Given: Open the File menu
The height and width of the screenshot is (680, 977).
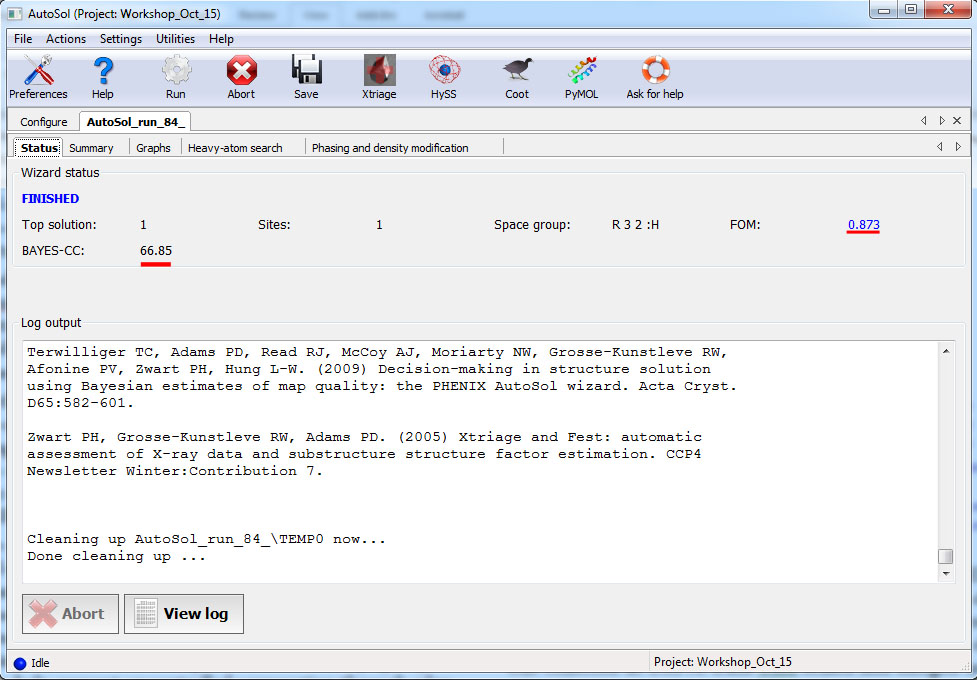Looking at the screenshot, I should point(23,39).
